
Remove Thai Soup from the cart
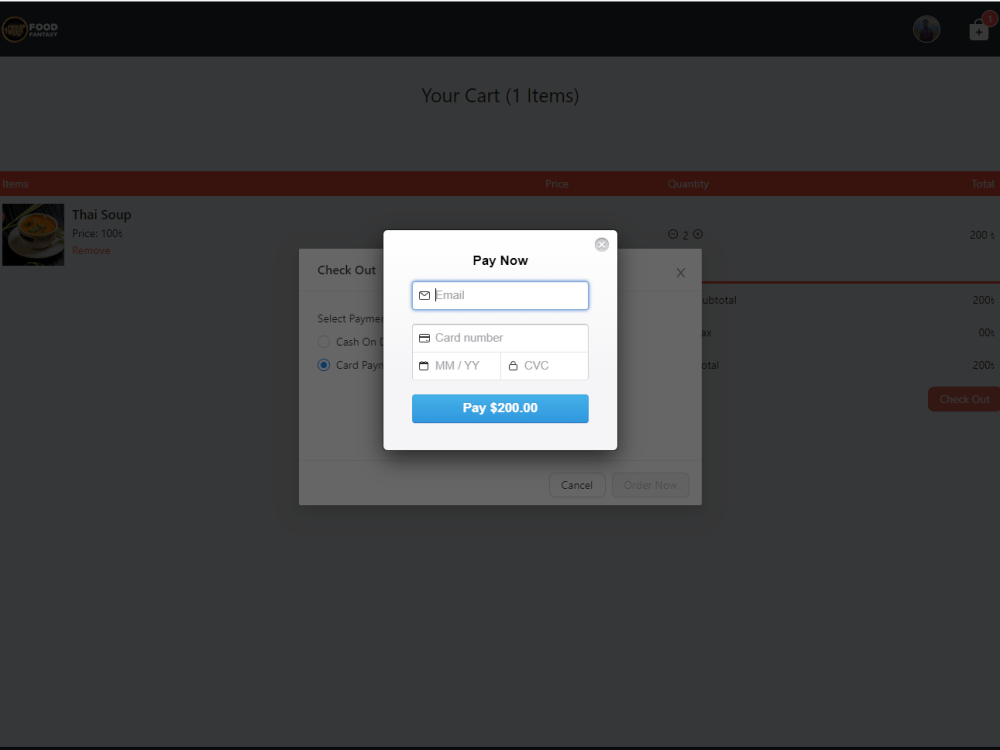tap(91, 251)
